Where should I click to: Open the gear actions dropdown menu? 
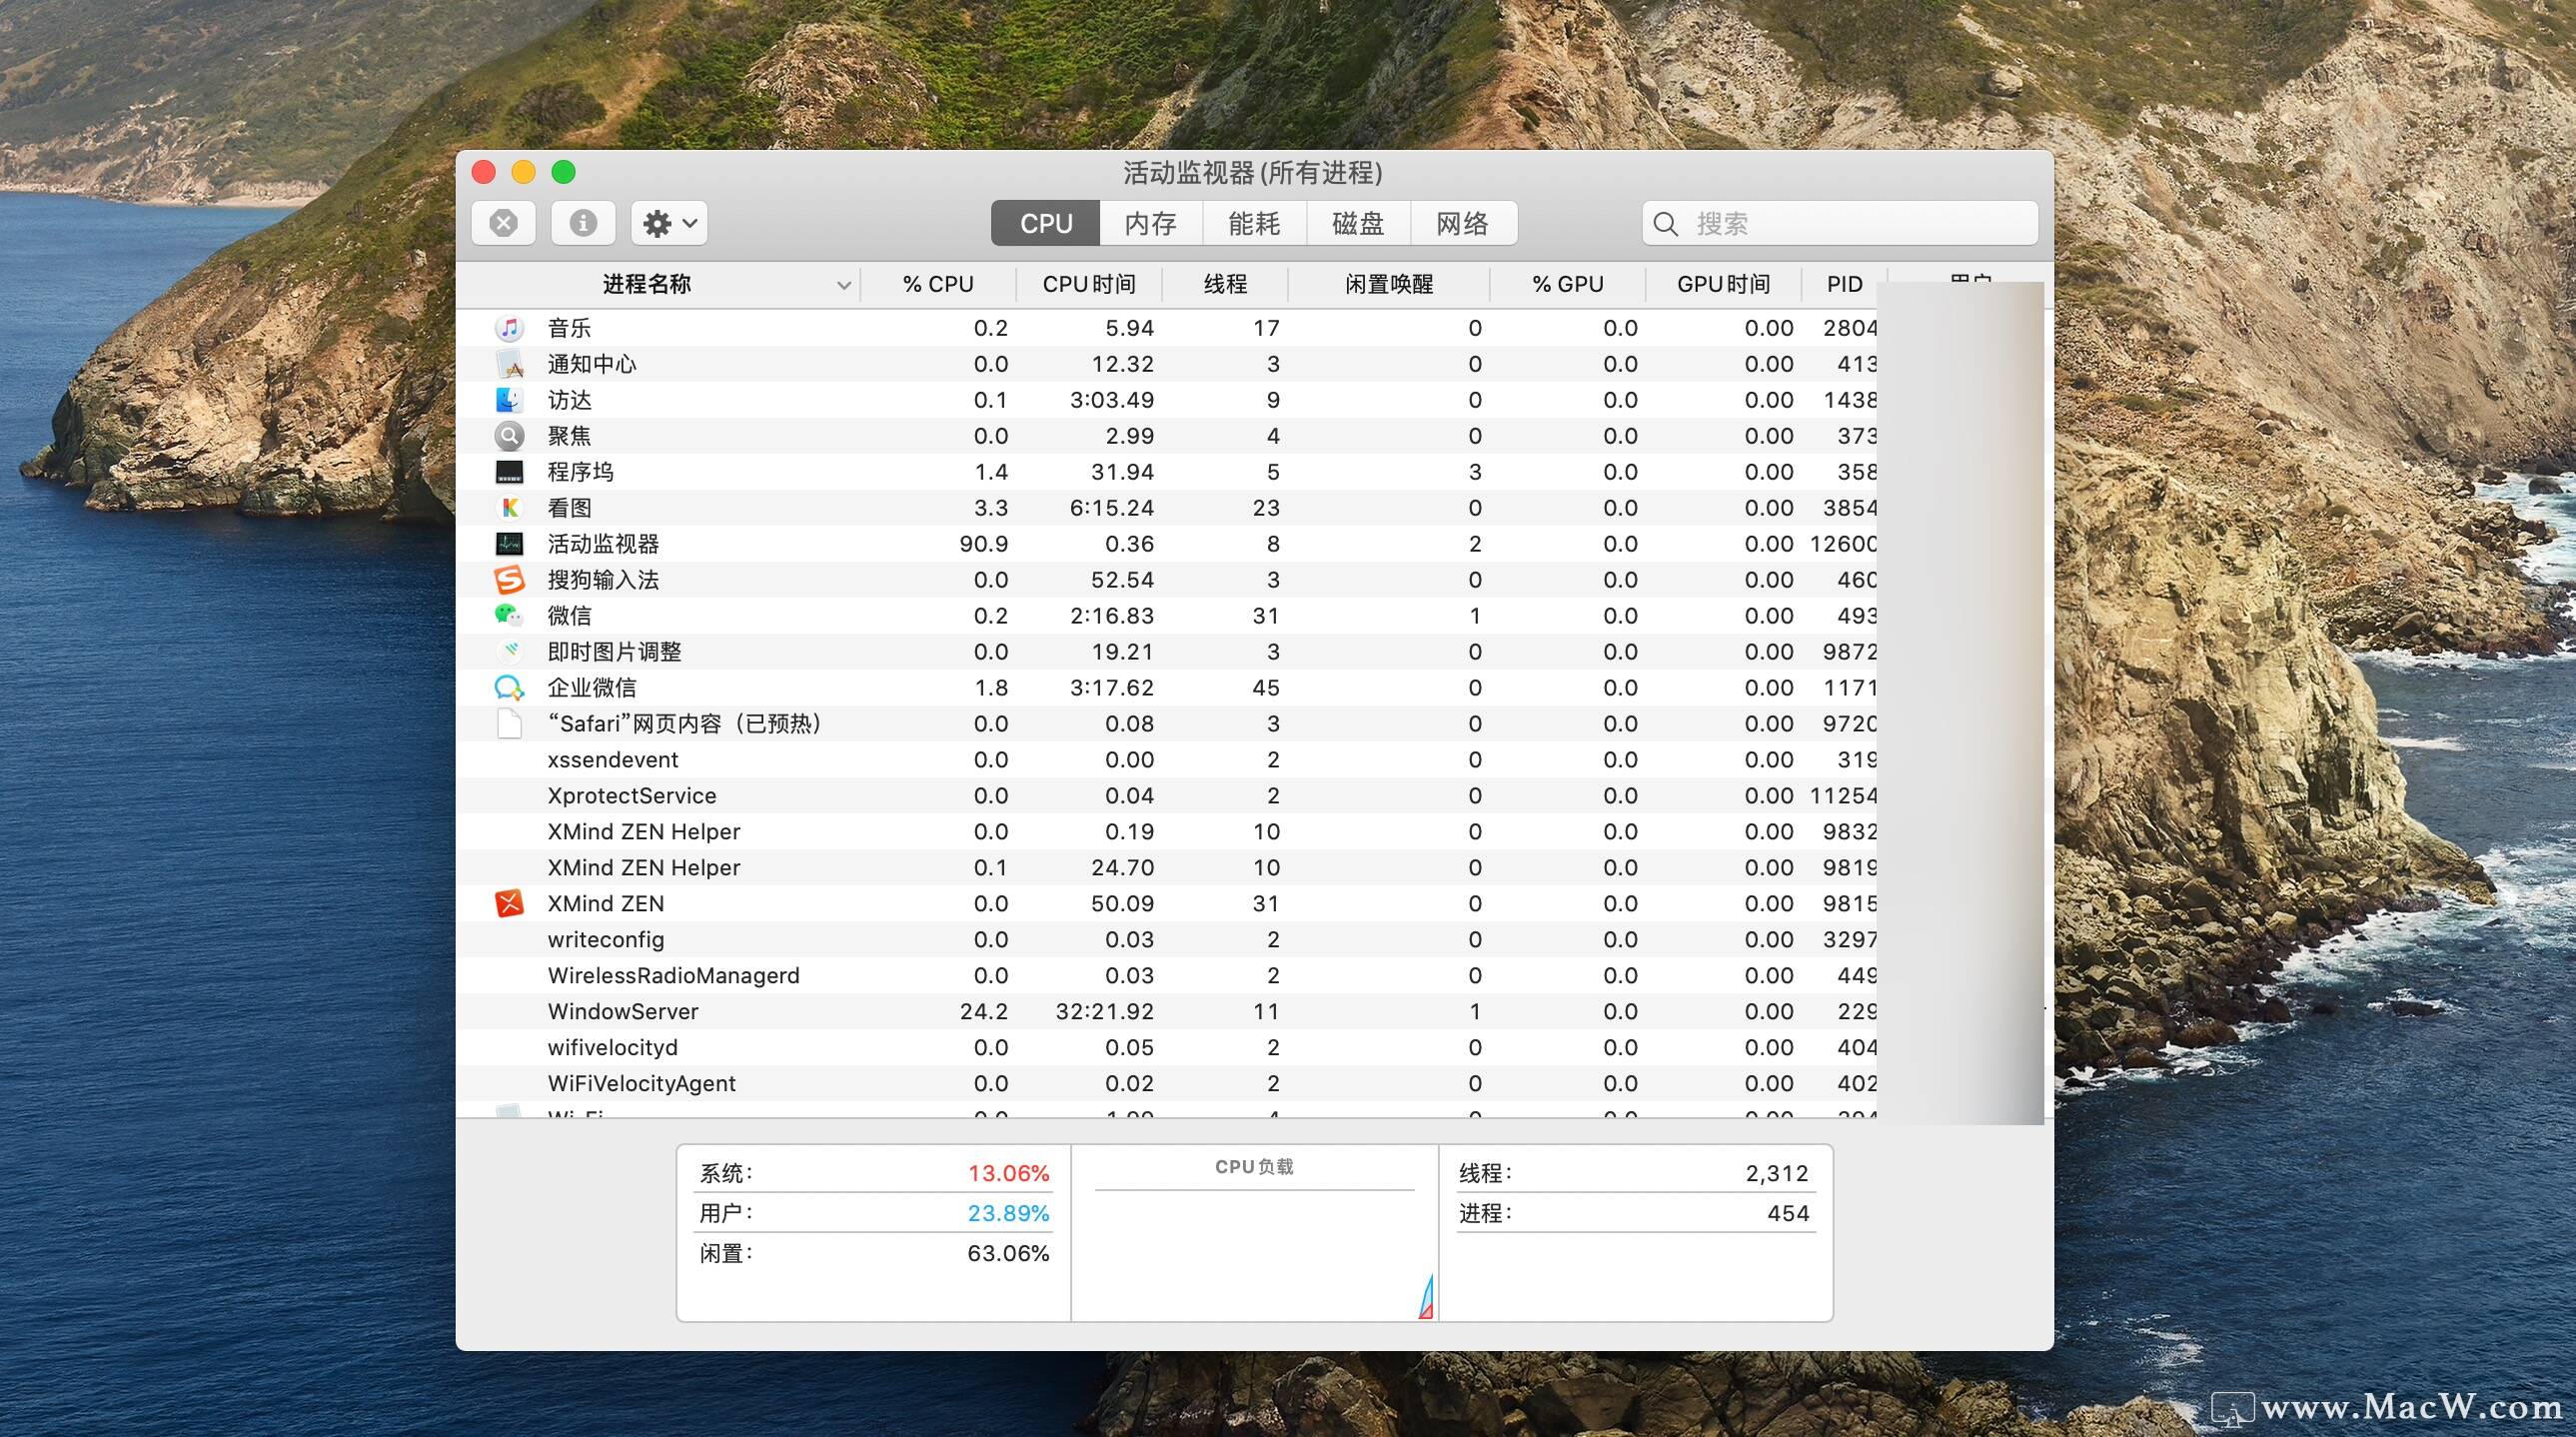coord(669,223)
